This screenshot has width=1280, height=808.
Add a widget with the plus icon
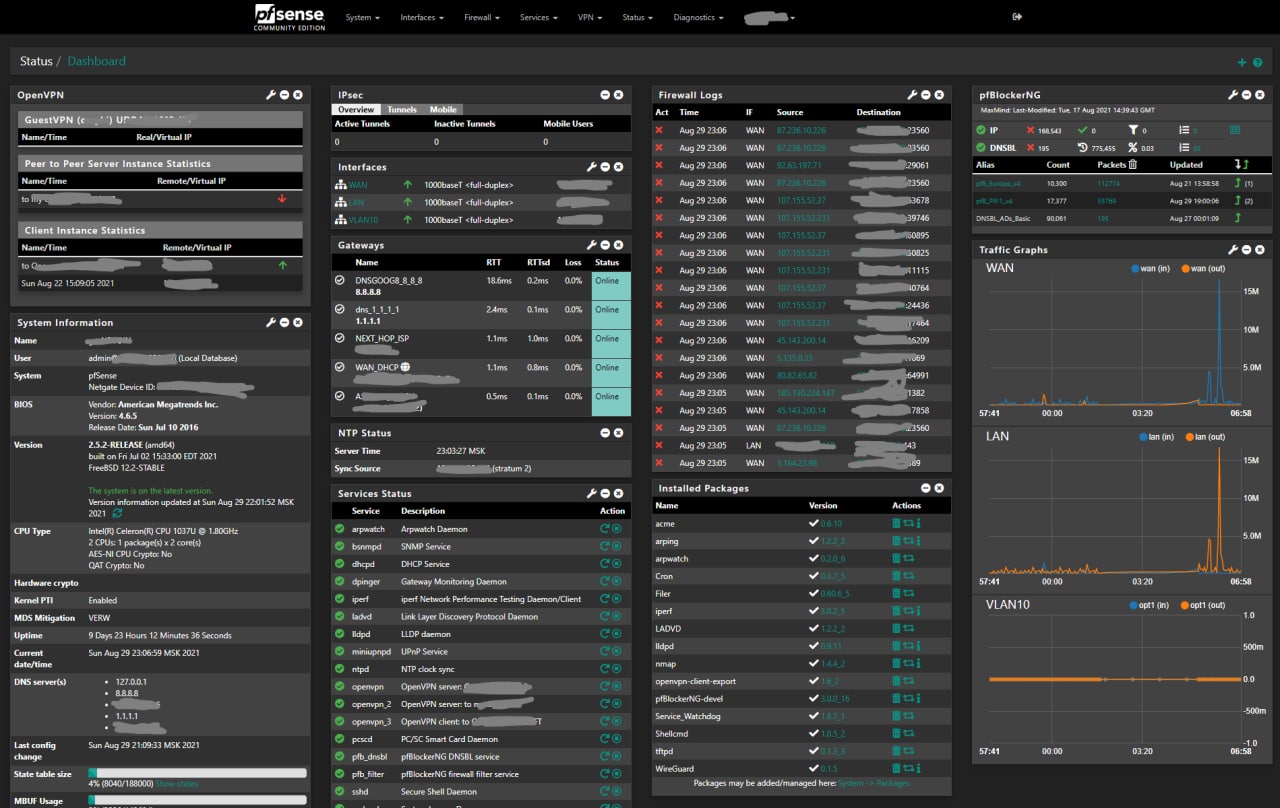[1242, 62]
